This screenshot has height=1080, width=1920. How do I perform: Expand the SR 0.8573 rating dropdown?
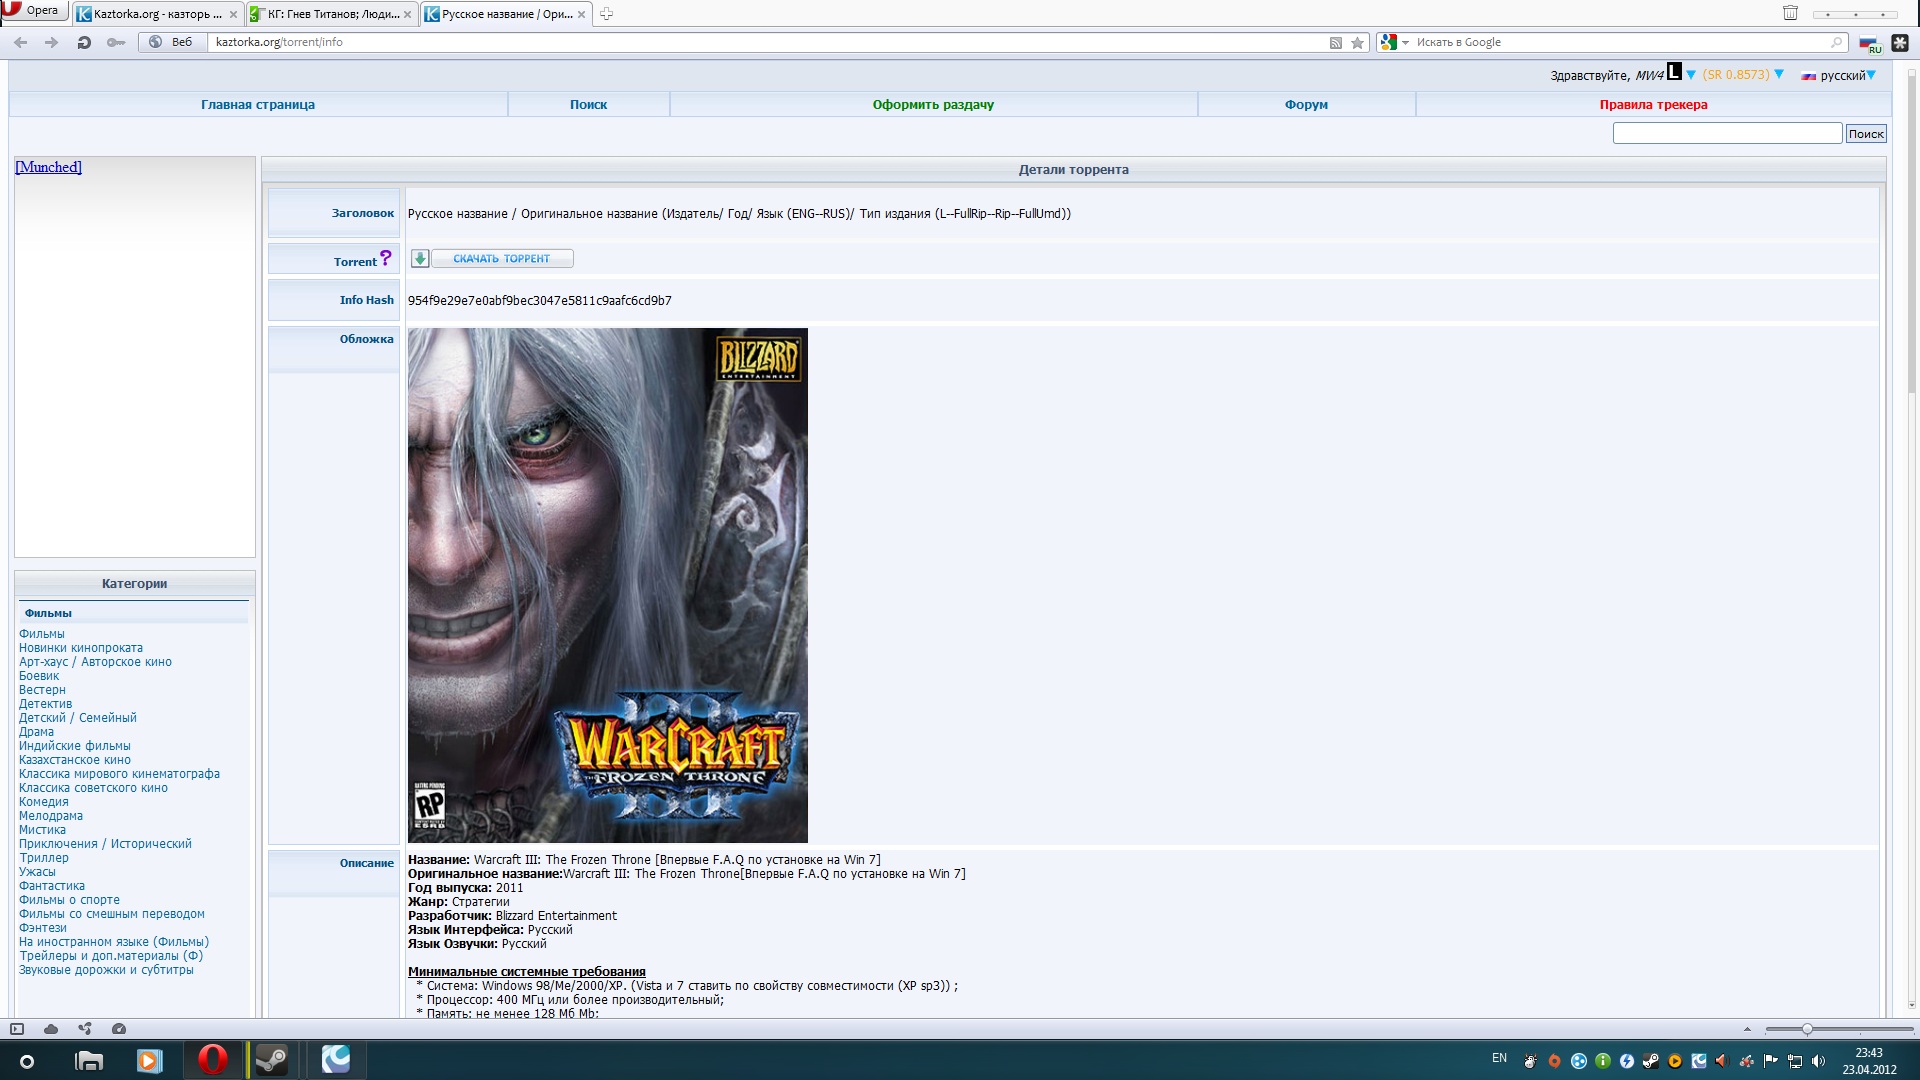coord(1779,74)
